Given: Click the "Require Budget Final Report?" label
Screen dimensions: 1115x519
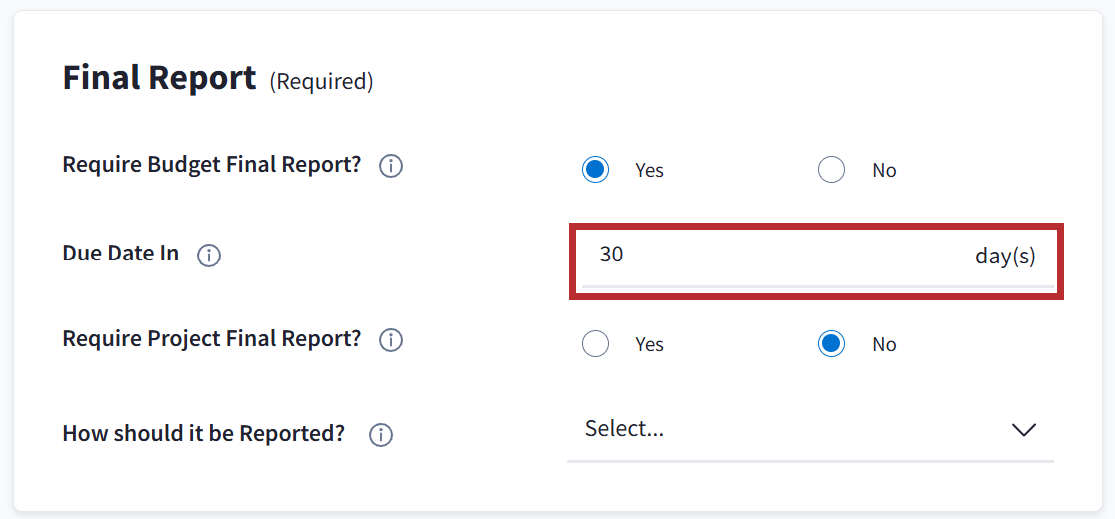Looking at the screenshot, I should pyautogui.click(x=212, y=165).
